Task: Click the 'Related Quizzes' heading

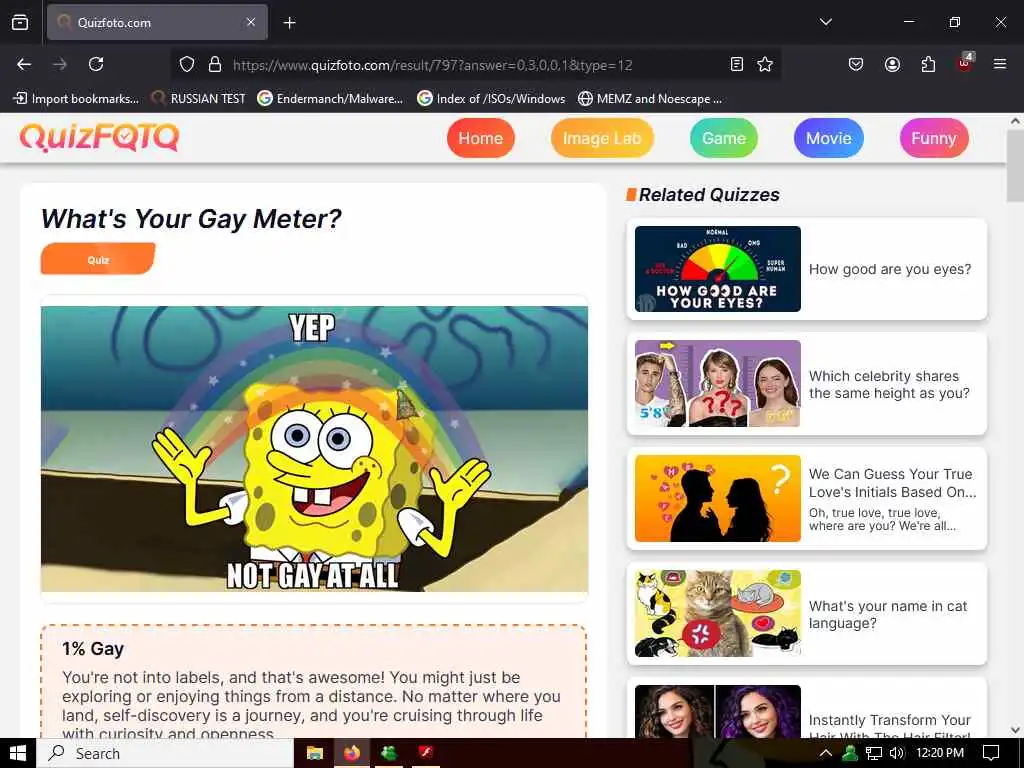Action: pyautogui.click(x=709, y=195)
